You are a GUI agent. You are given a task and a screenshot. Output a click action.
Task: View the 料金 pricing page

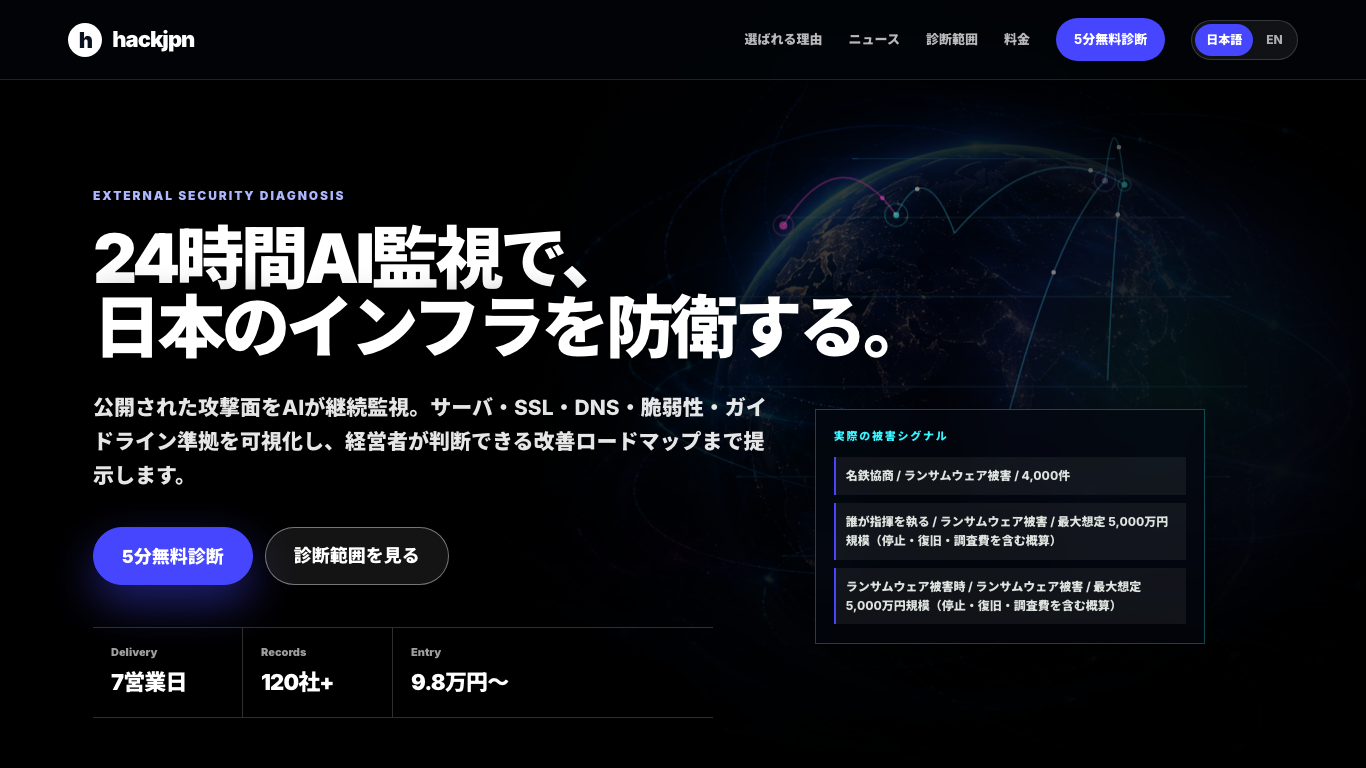(1017, 40)
